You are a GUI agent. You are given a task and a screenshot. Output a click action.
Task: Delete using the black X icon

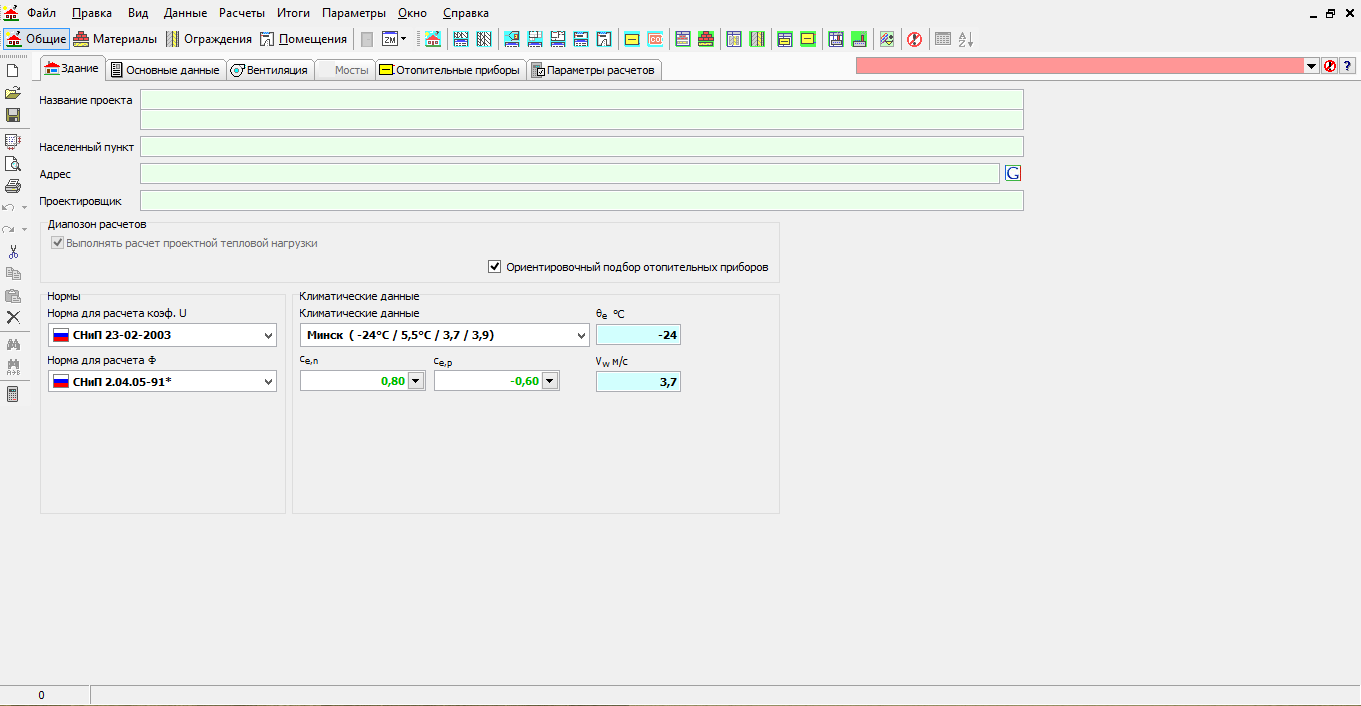point(13,317)
